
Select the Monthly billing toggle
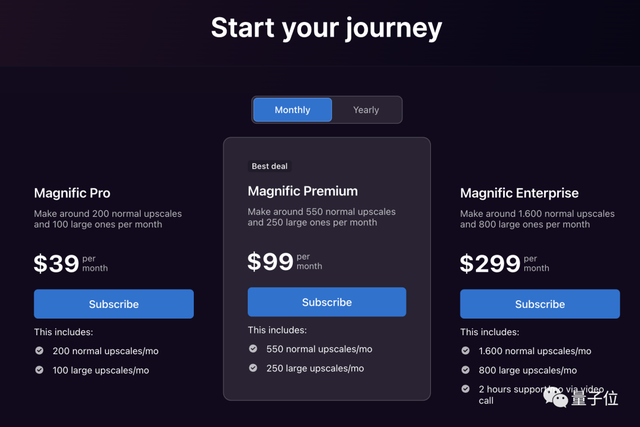292,110
